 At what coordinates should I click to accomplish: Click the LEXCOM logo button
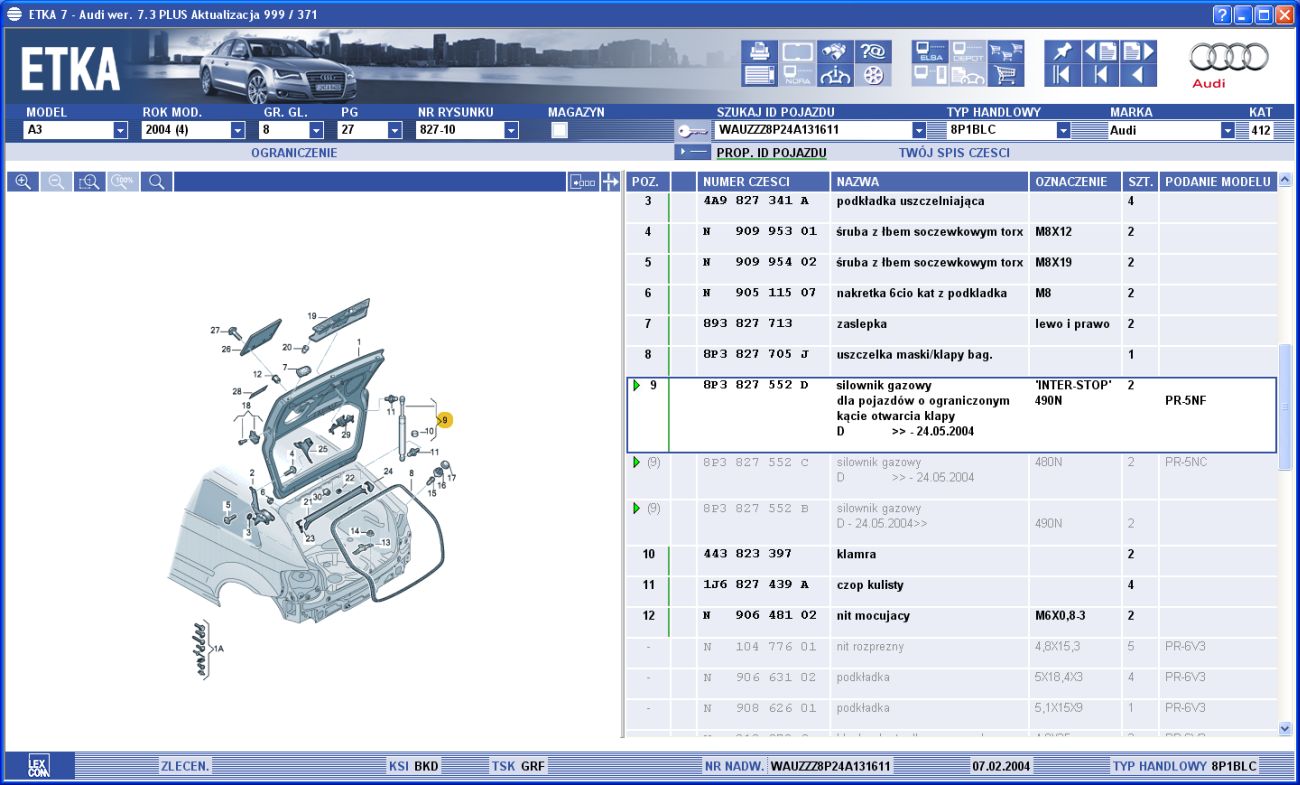click(40, 766)
